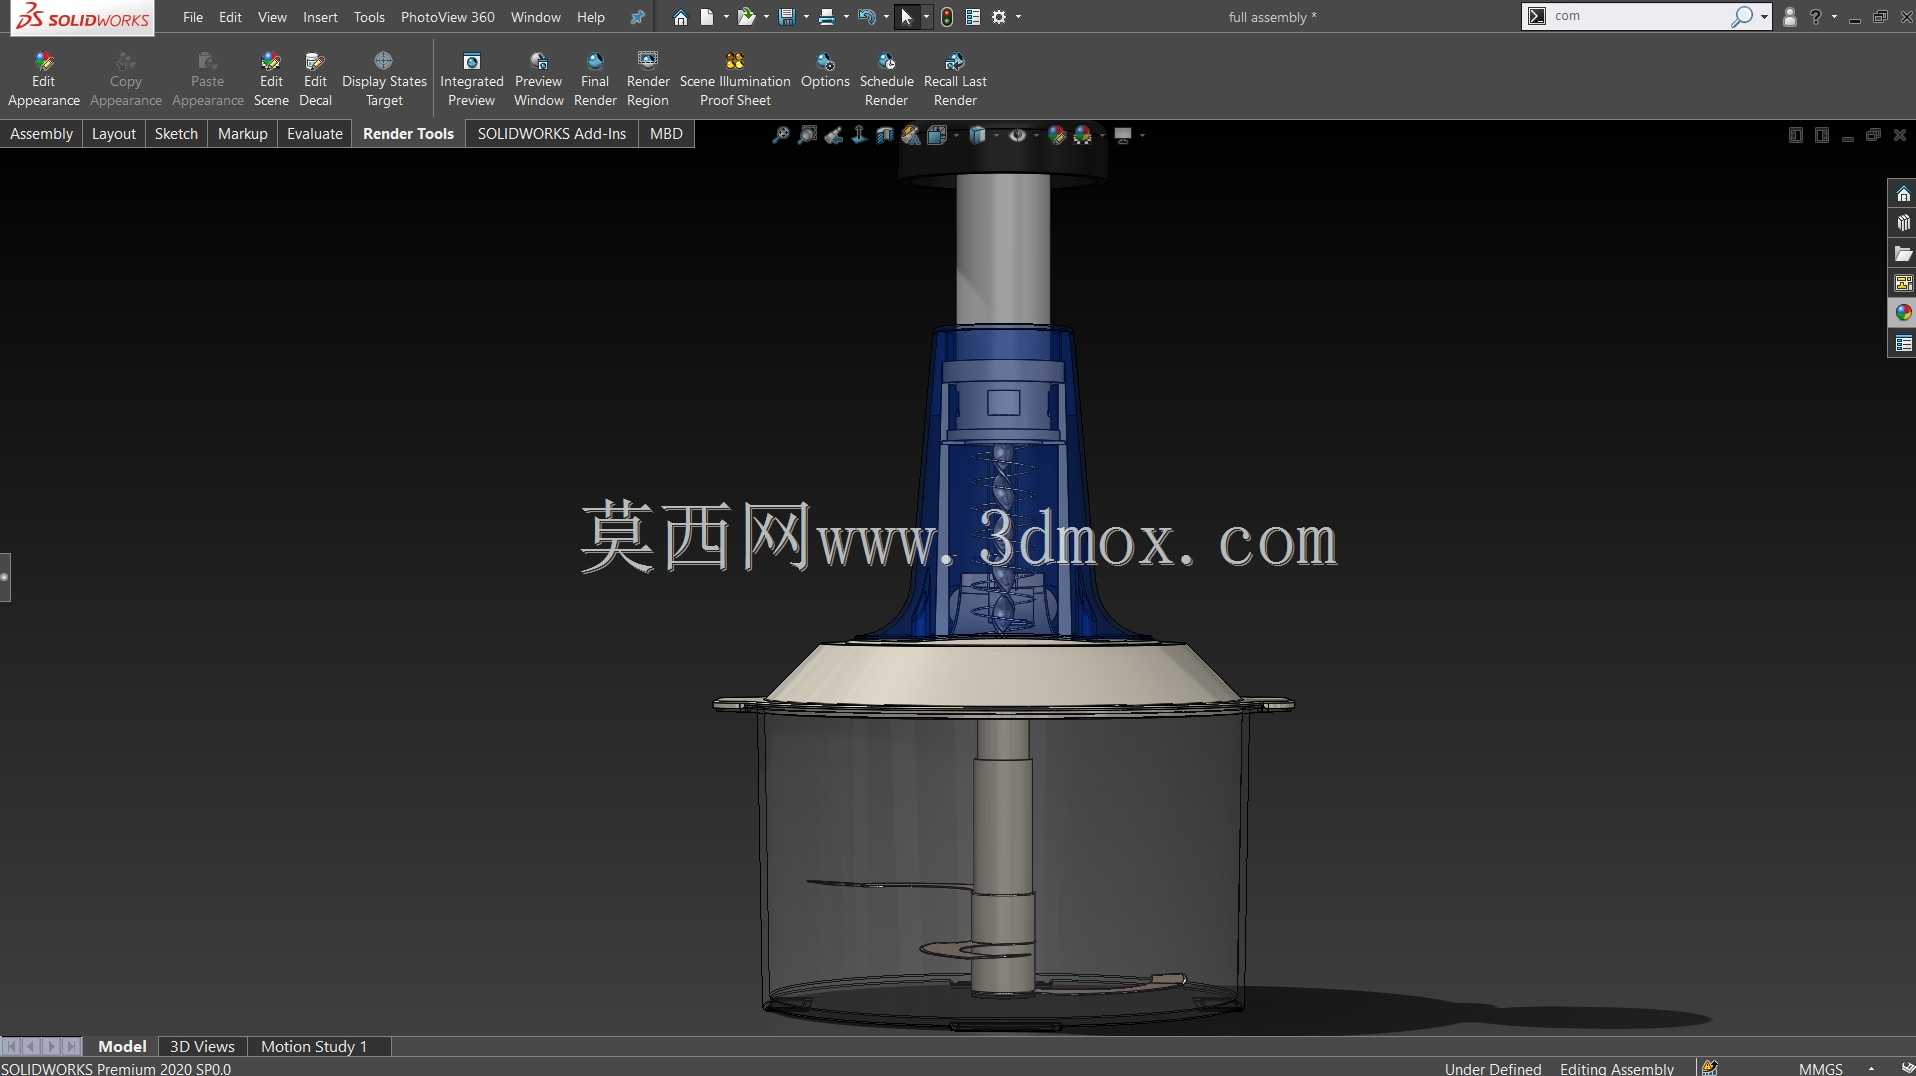Viewport: 1916px width, 1076px height.
Task: Open the Edit Decal tool
Action: click(x=315, y=79)
